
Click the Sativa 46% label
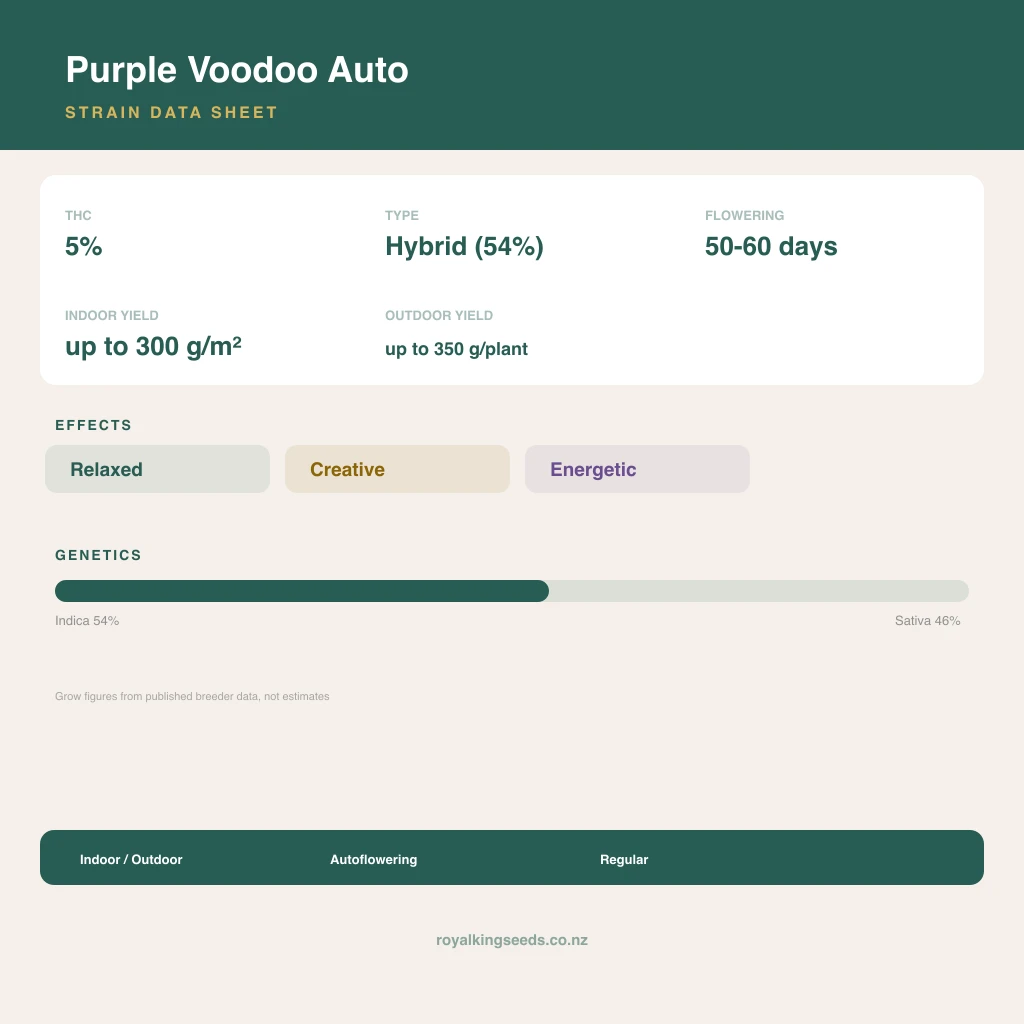pyautogui.click(x=927, y=620)
